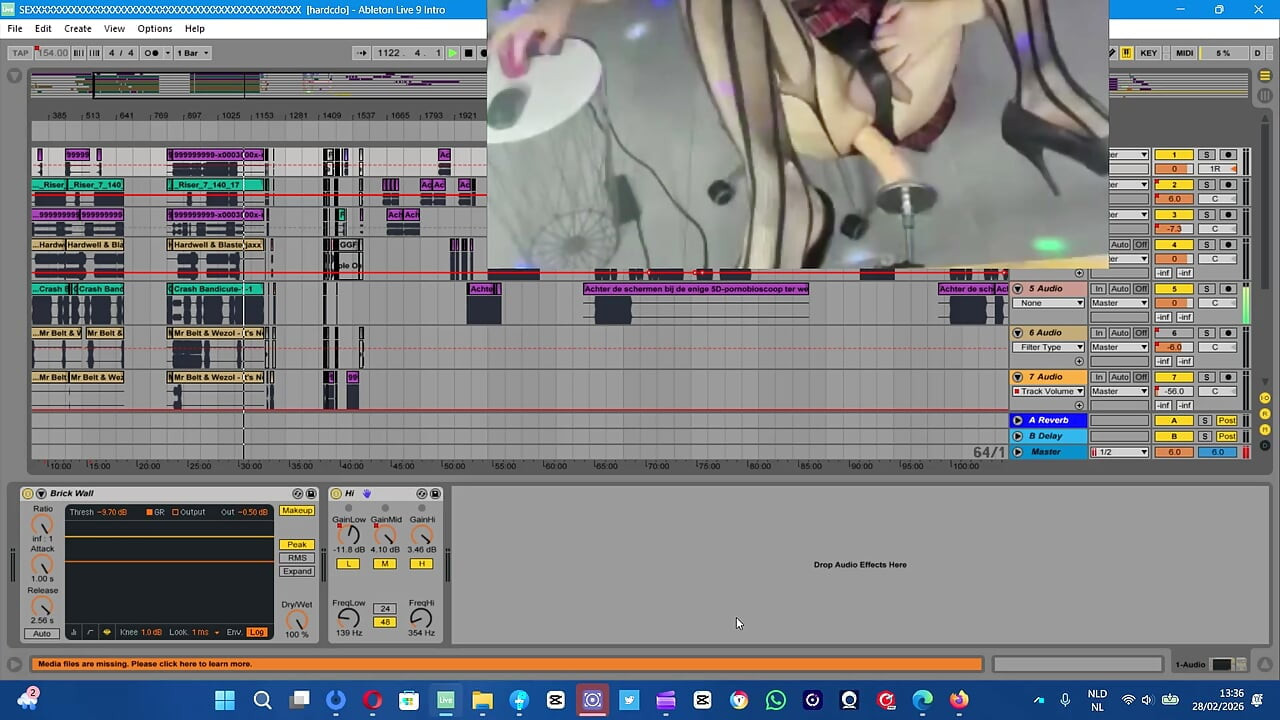Select the transfer curve view icon
Image resolution: width=1280 pixels, height=720 pixels.
click(x=90, y=632)
